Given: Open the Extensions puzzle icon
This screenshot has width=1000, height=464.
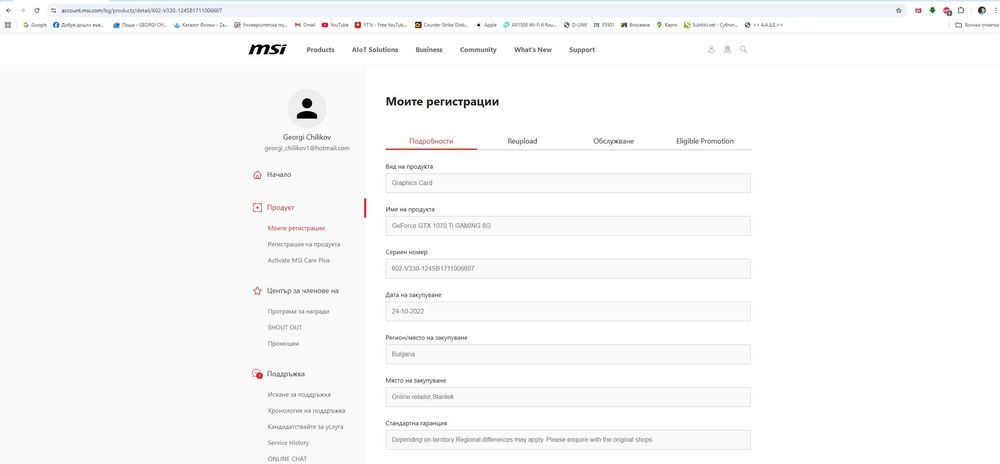Looking at the screenshot, I should click(x=961, y=10).
